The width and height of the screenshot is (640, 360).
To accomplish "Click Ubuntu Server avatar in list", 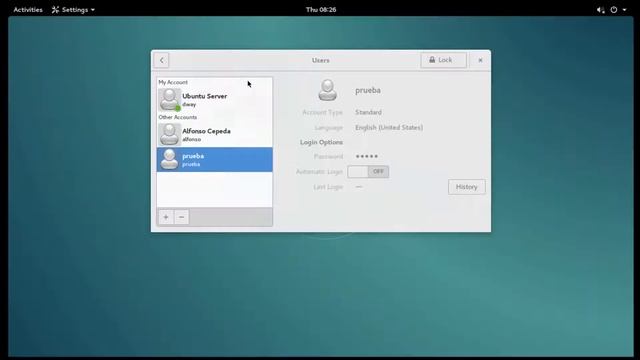I will click(x=169, y=100).
